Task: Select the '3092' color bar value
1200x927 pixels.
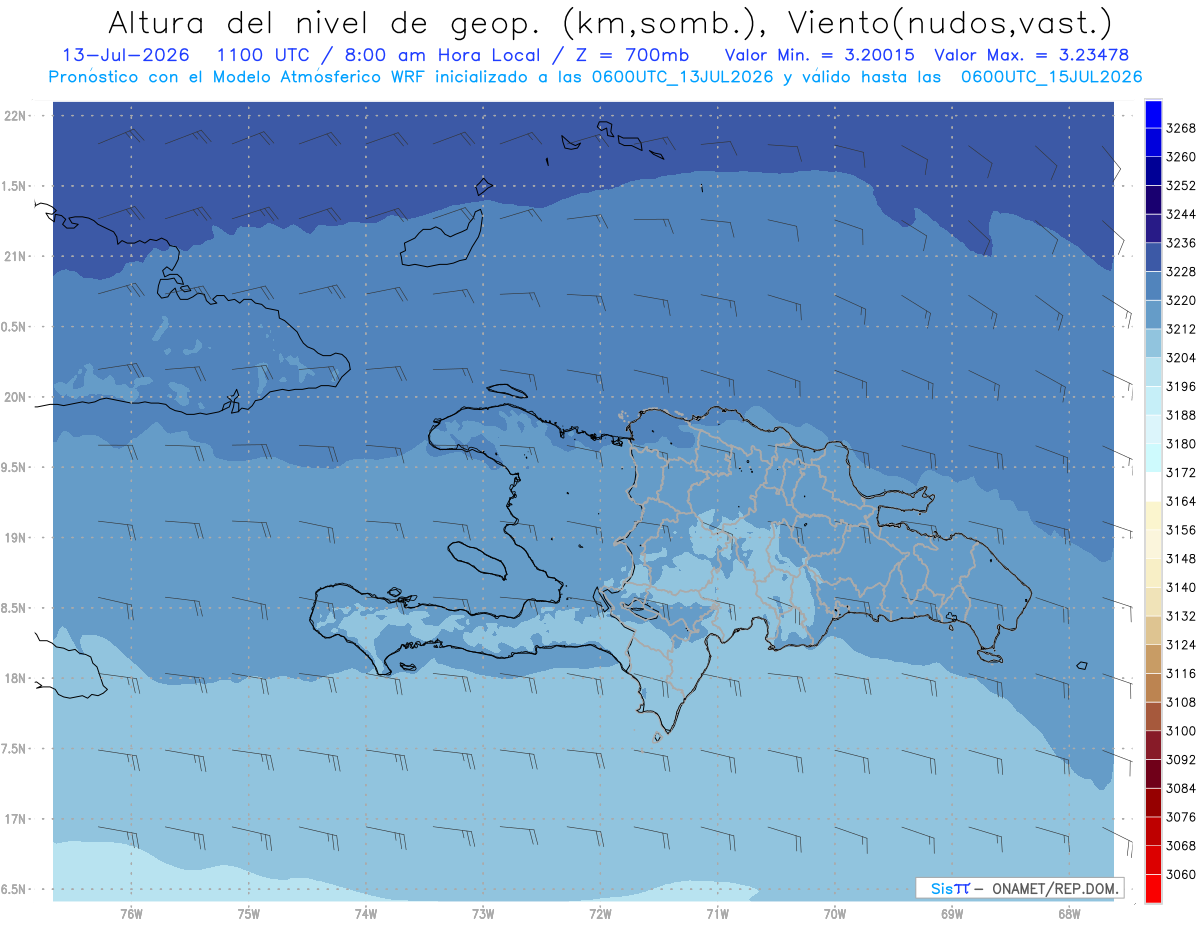Action: [1180, 759]
